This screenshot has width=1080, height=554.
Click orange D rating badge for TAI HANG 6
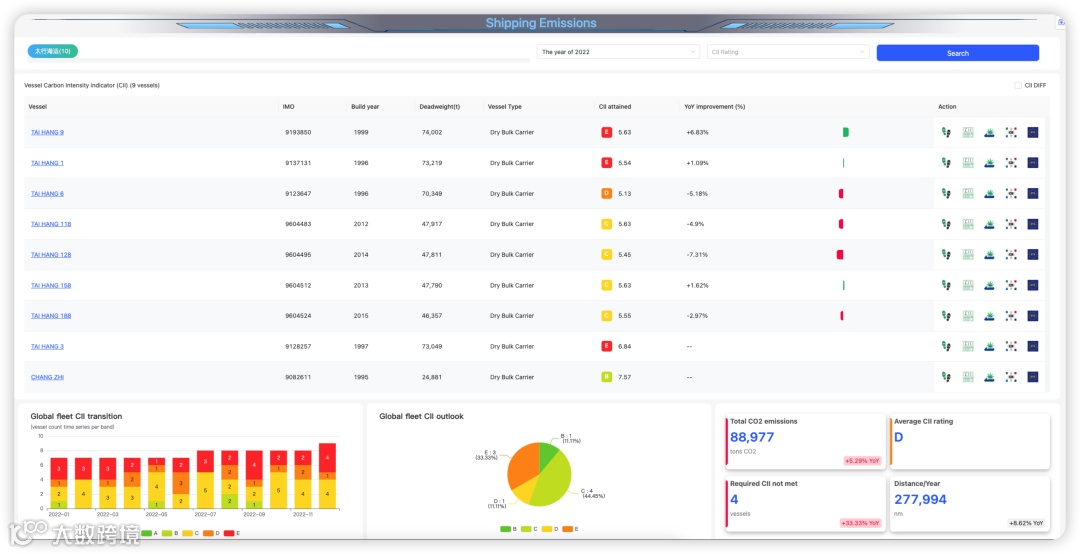607,194
